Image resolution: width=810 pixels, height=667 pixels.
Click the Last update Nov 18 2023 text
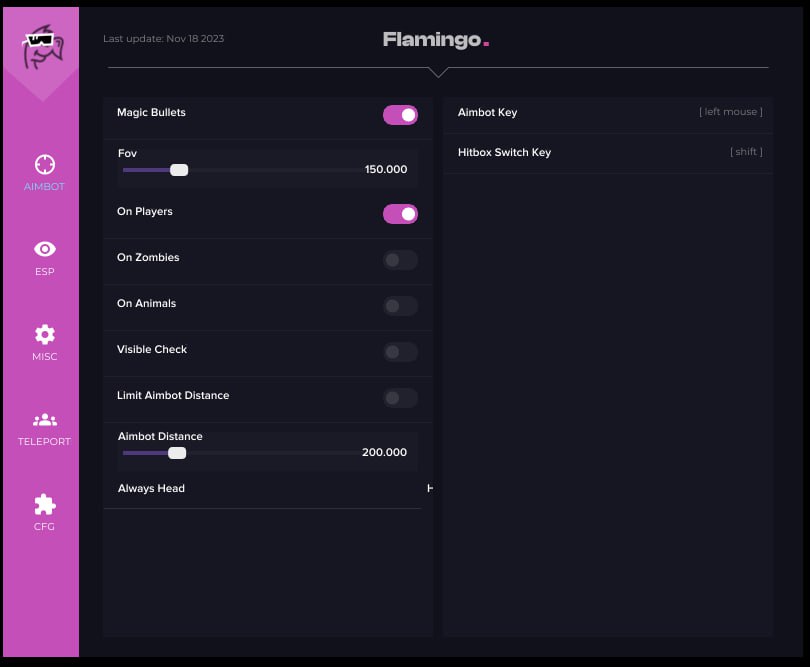(x=163, y=39)
